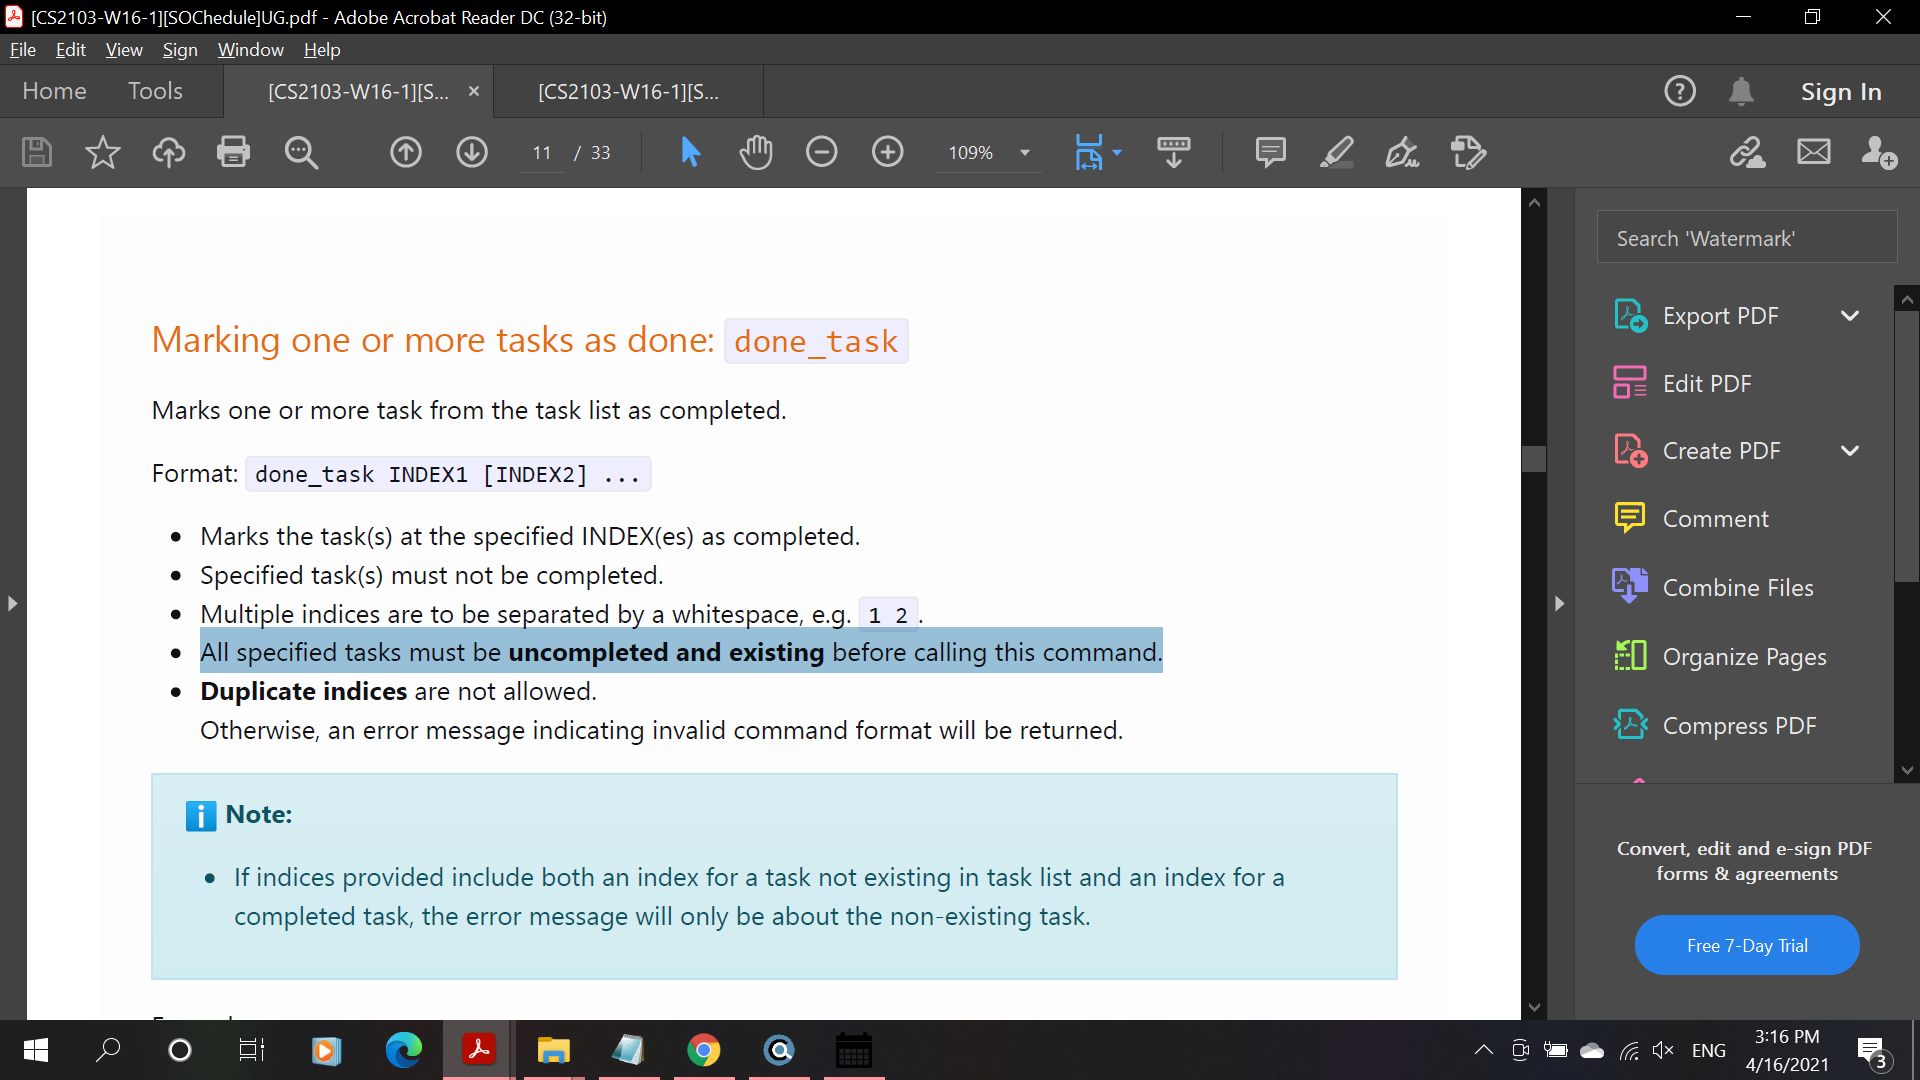Open the View menu
Image resolution: width=1920 pixels, height=1080 pixels.
tap(124, 50)
